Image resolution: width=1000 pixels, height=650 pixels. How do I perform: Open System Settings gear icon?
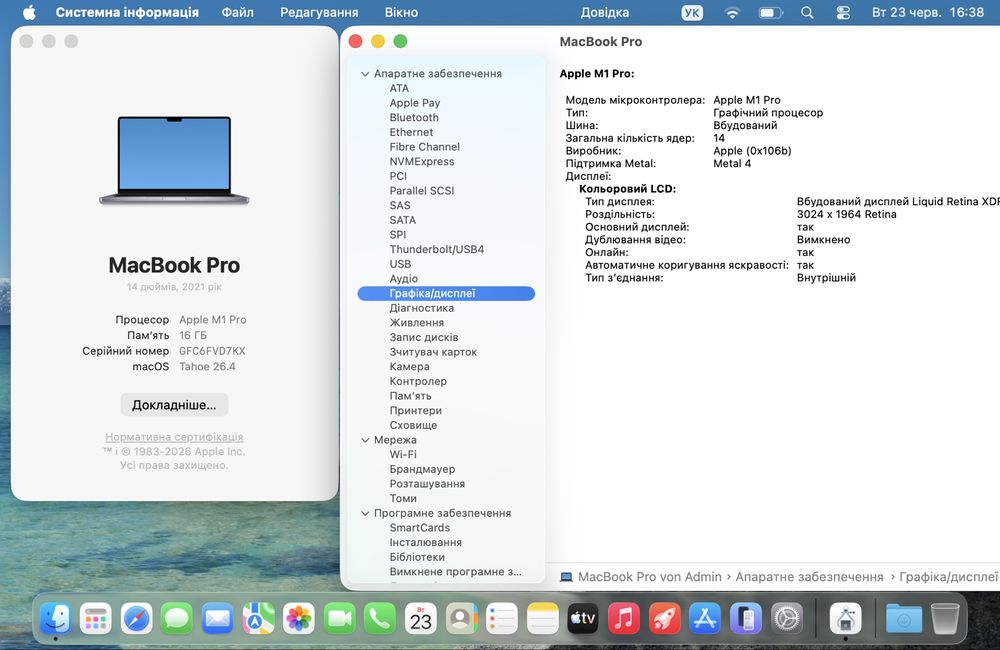coord(786,618)
